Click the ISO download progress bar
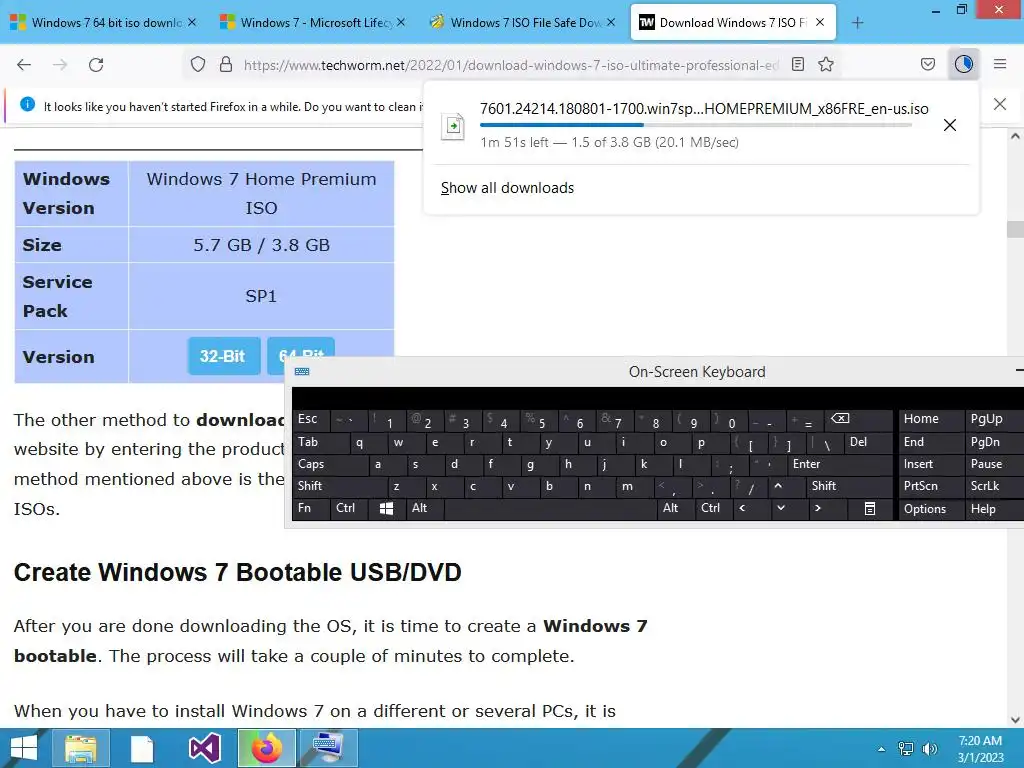 (696, 125)
